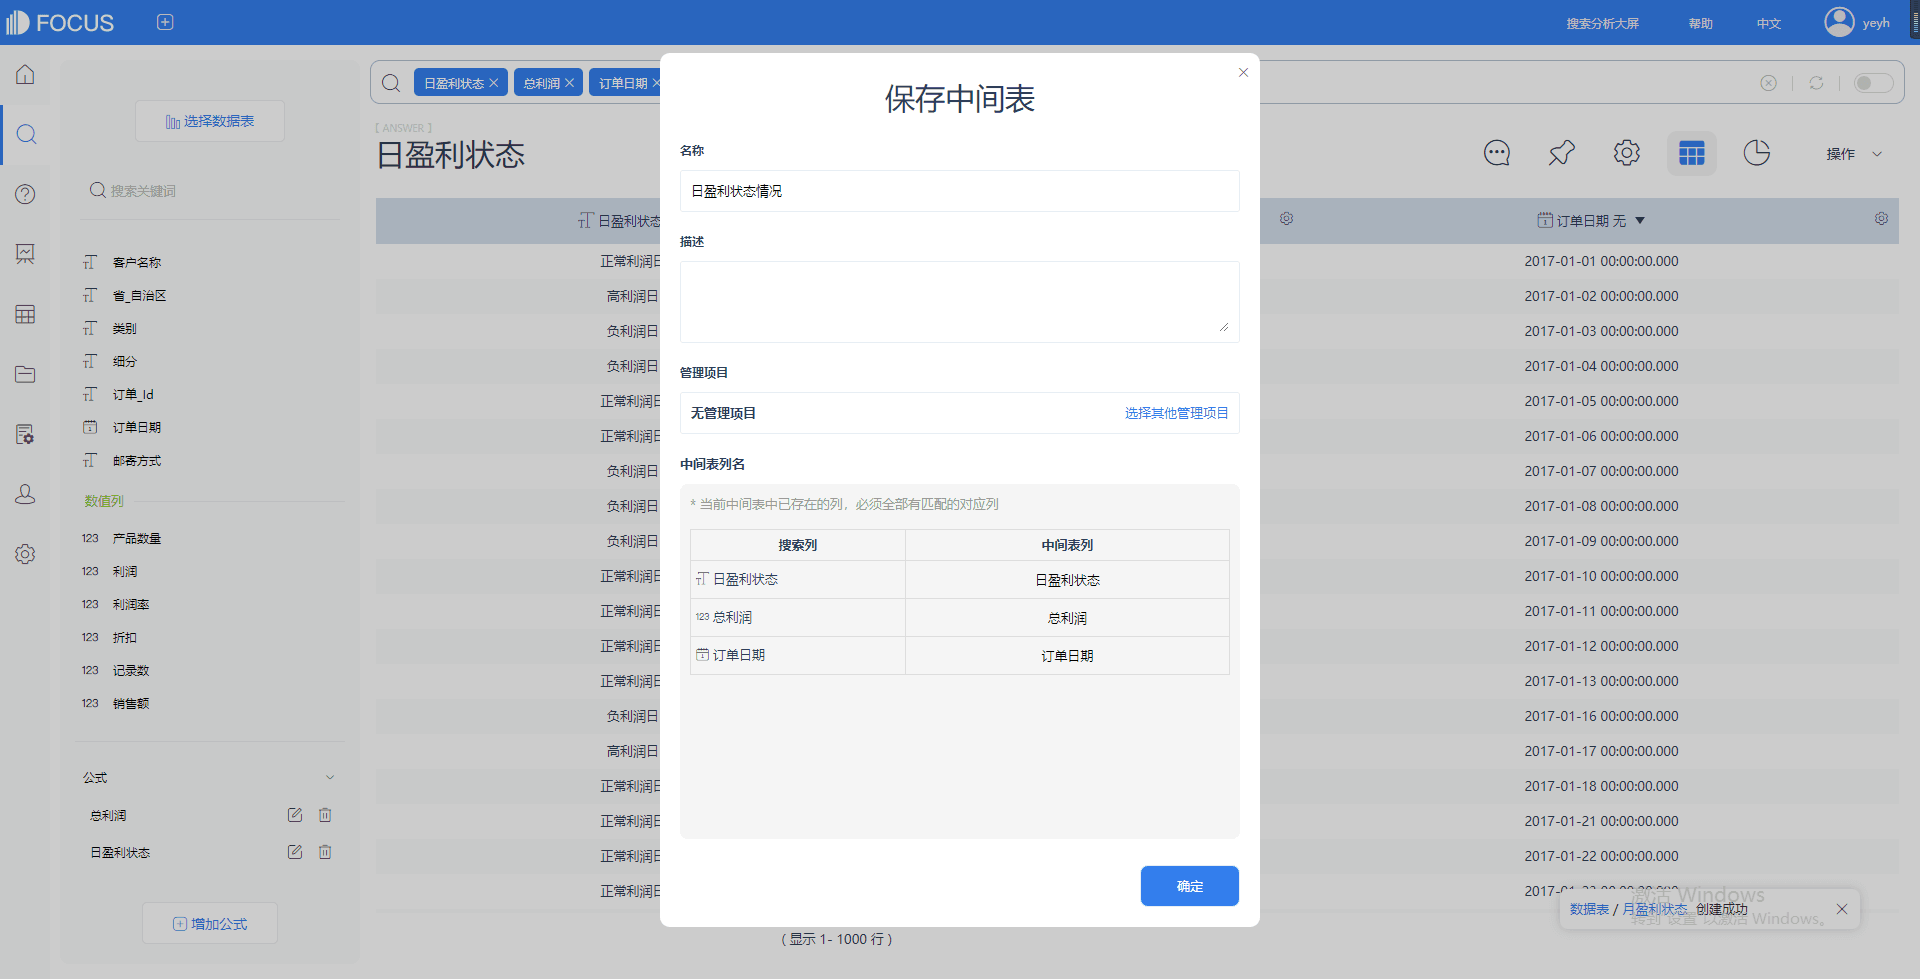Open 搜索分析大屏 in top bar

click(x=1602, y=23)
